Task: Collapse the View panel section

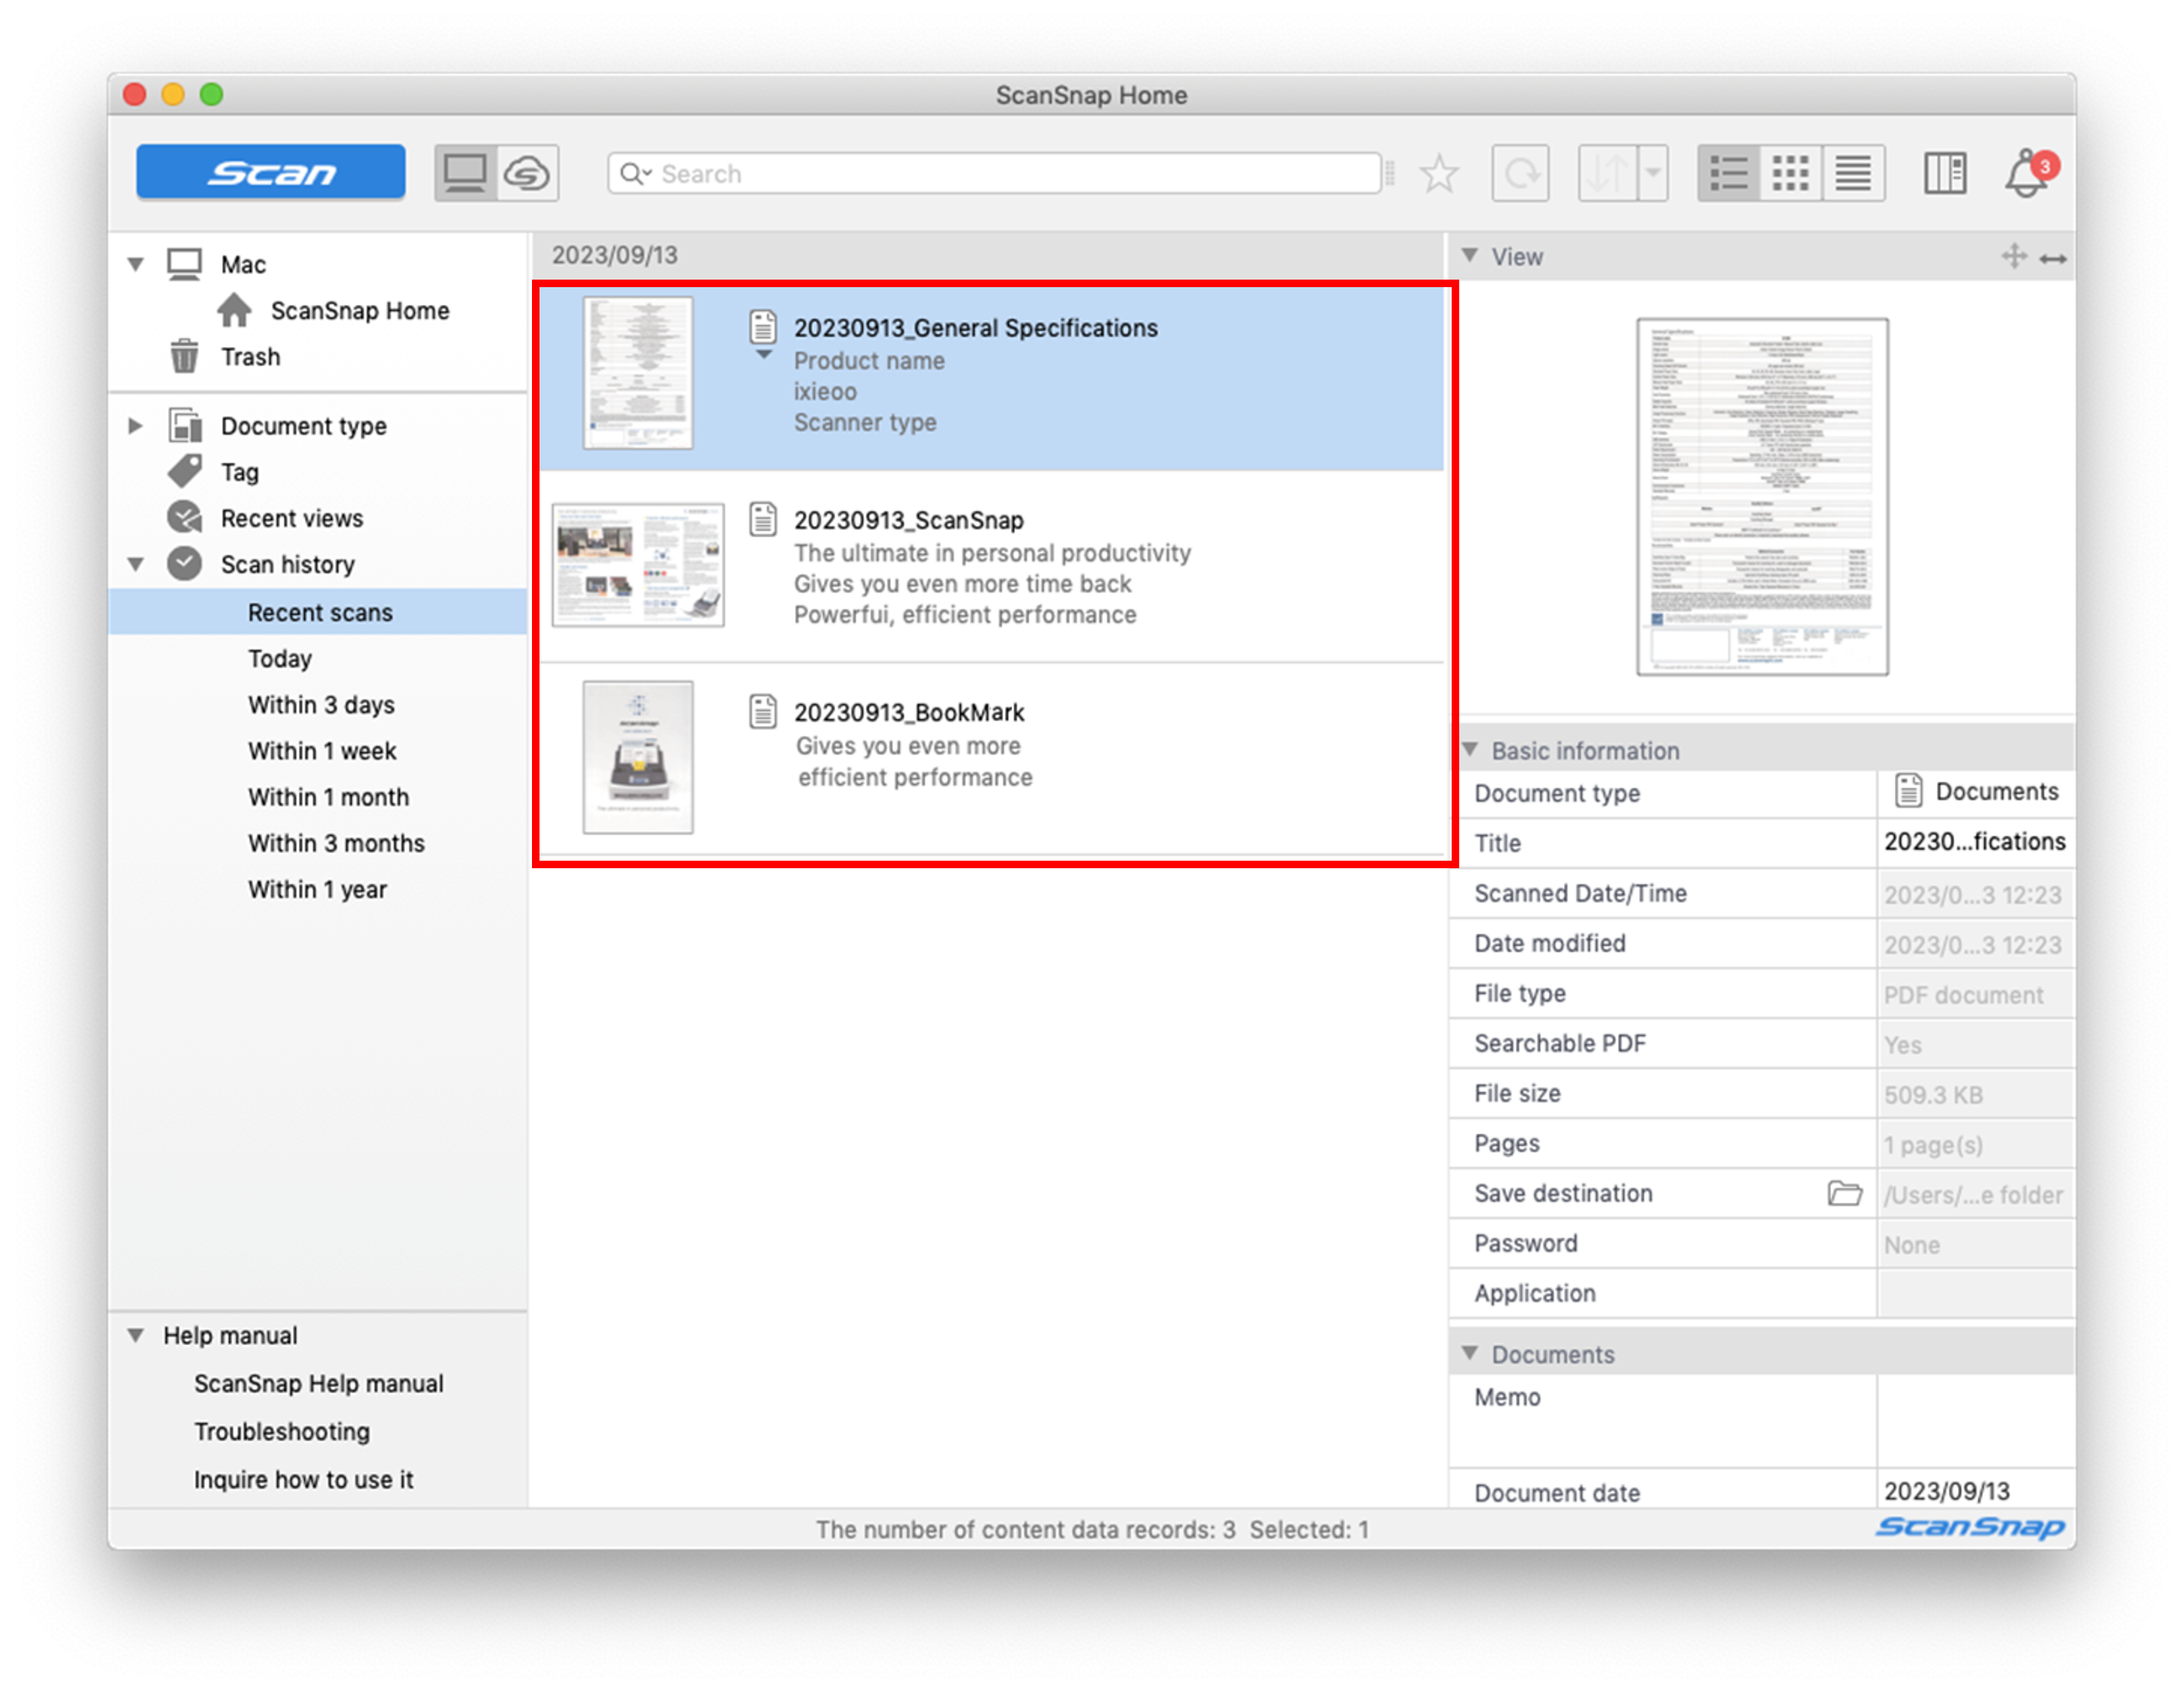Action: [1470, 255]
